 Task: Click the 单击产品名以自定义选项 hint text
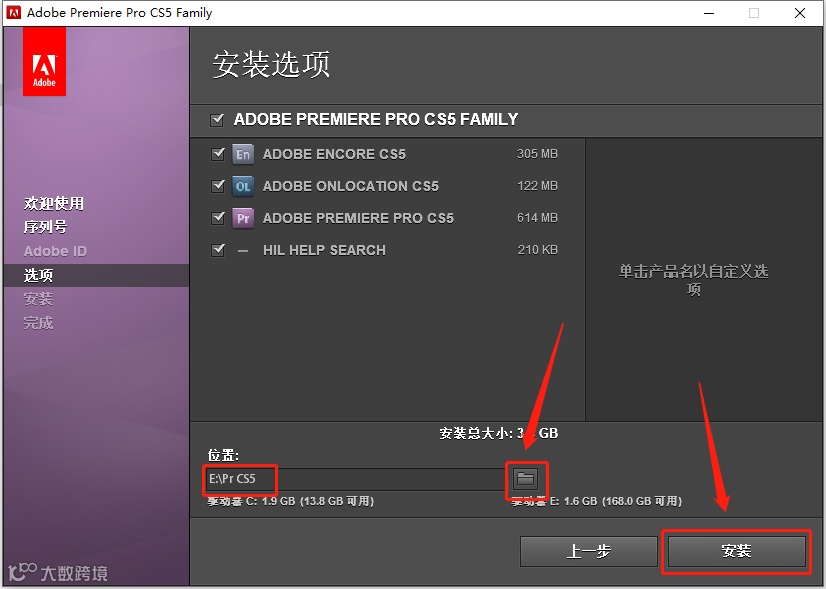tap(693, 280)
